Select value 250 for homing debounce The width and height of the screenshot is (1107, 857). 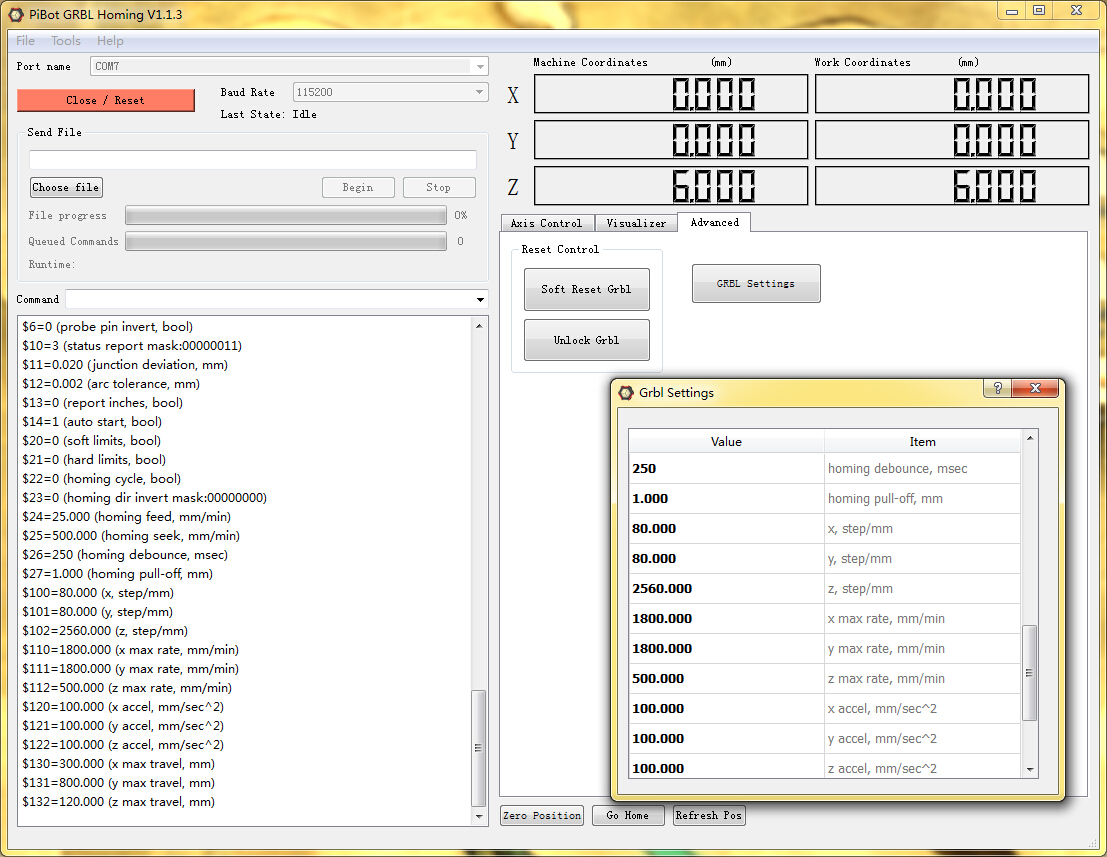726,469
